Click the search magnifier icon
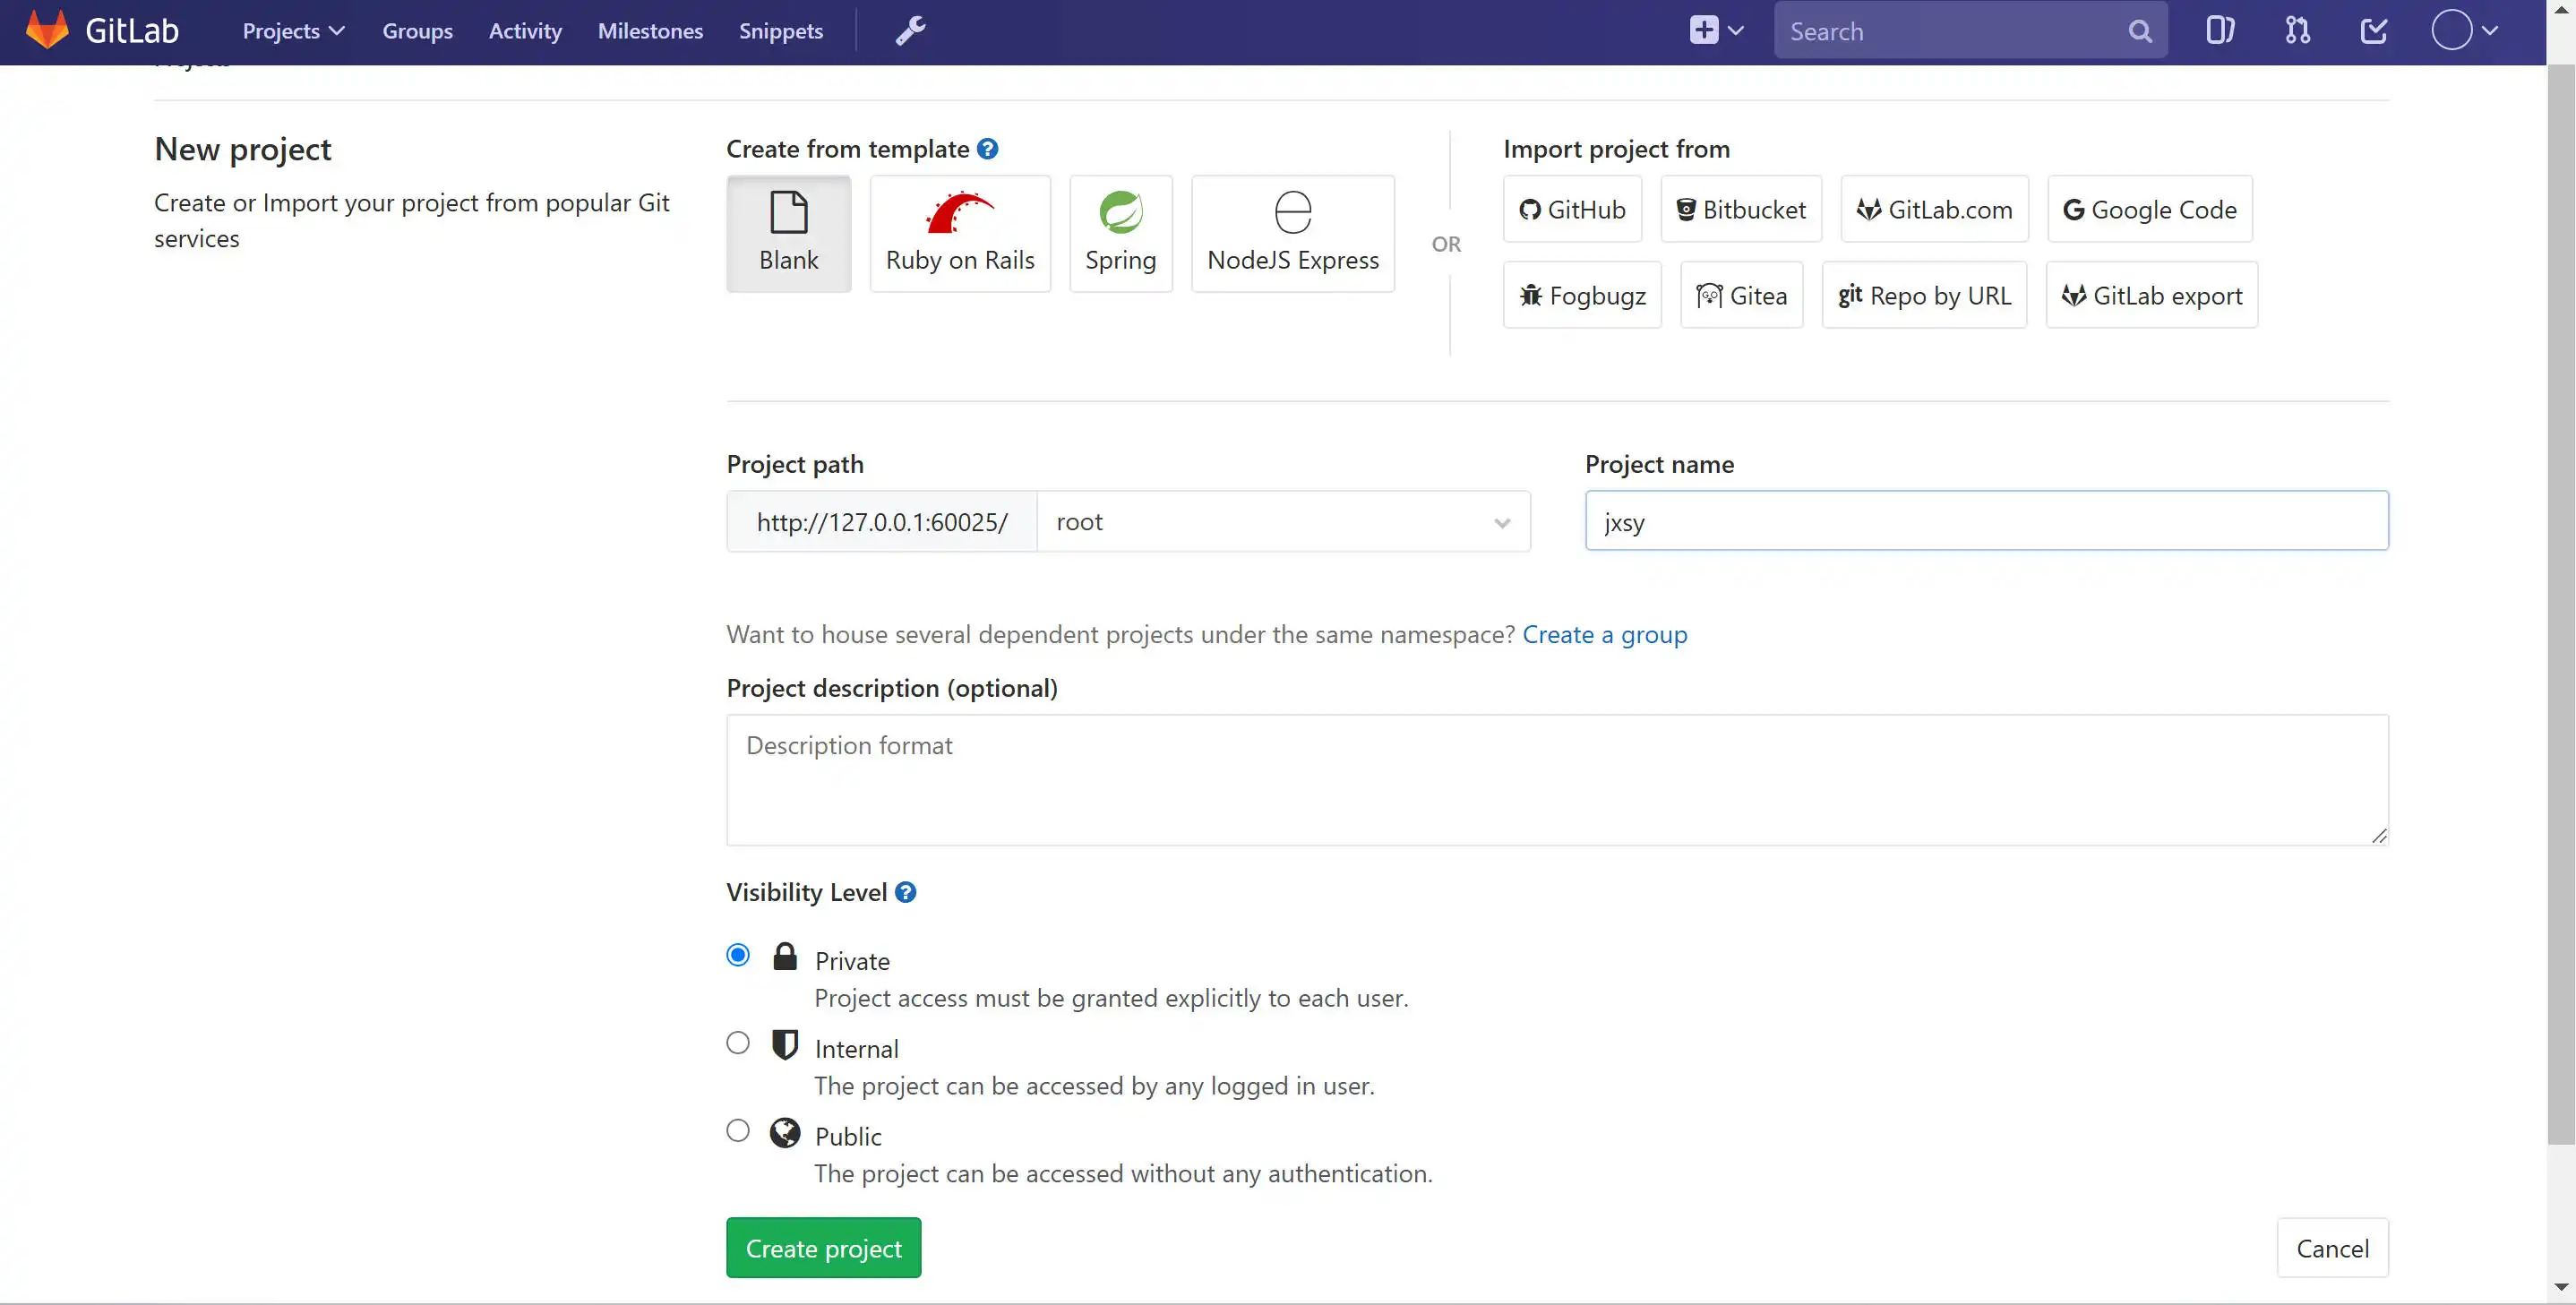Screen dimensions: 2576x1305 2139,31
